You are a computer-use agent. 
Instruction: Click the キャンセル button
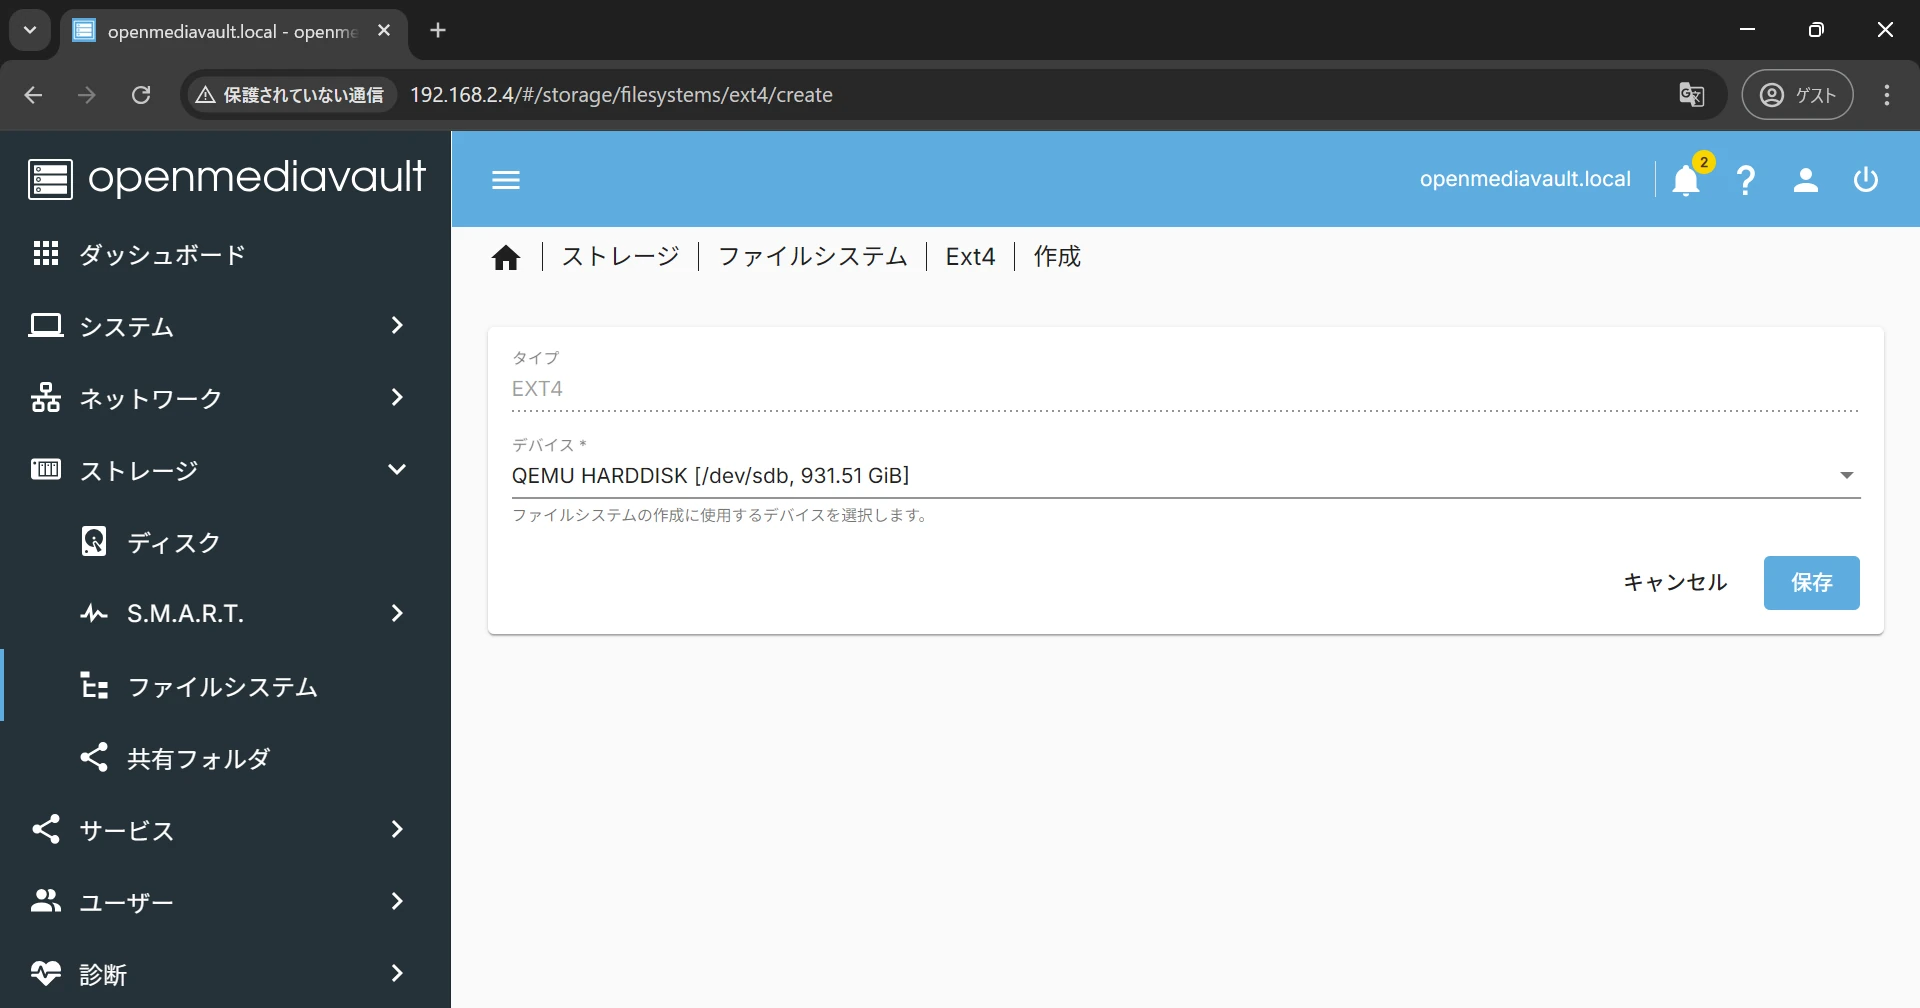coord(1675,583)
